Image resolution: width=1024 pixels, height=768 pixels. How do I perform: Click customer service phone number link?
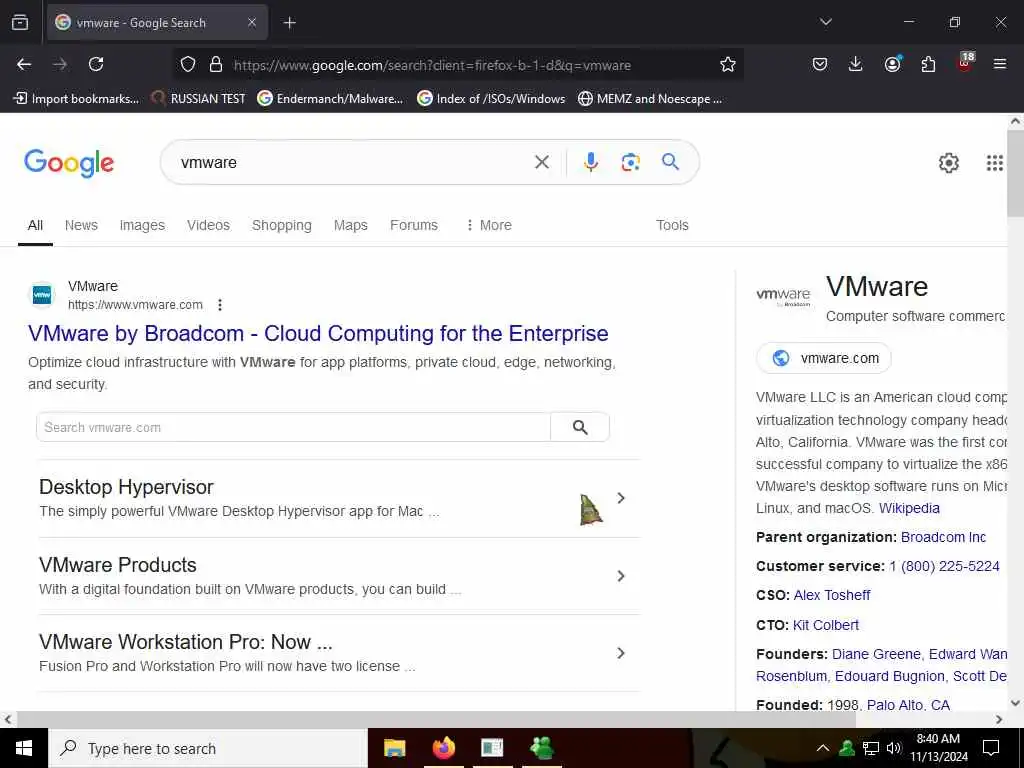[944, 566]
